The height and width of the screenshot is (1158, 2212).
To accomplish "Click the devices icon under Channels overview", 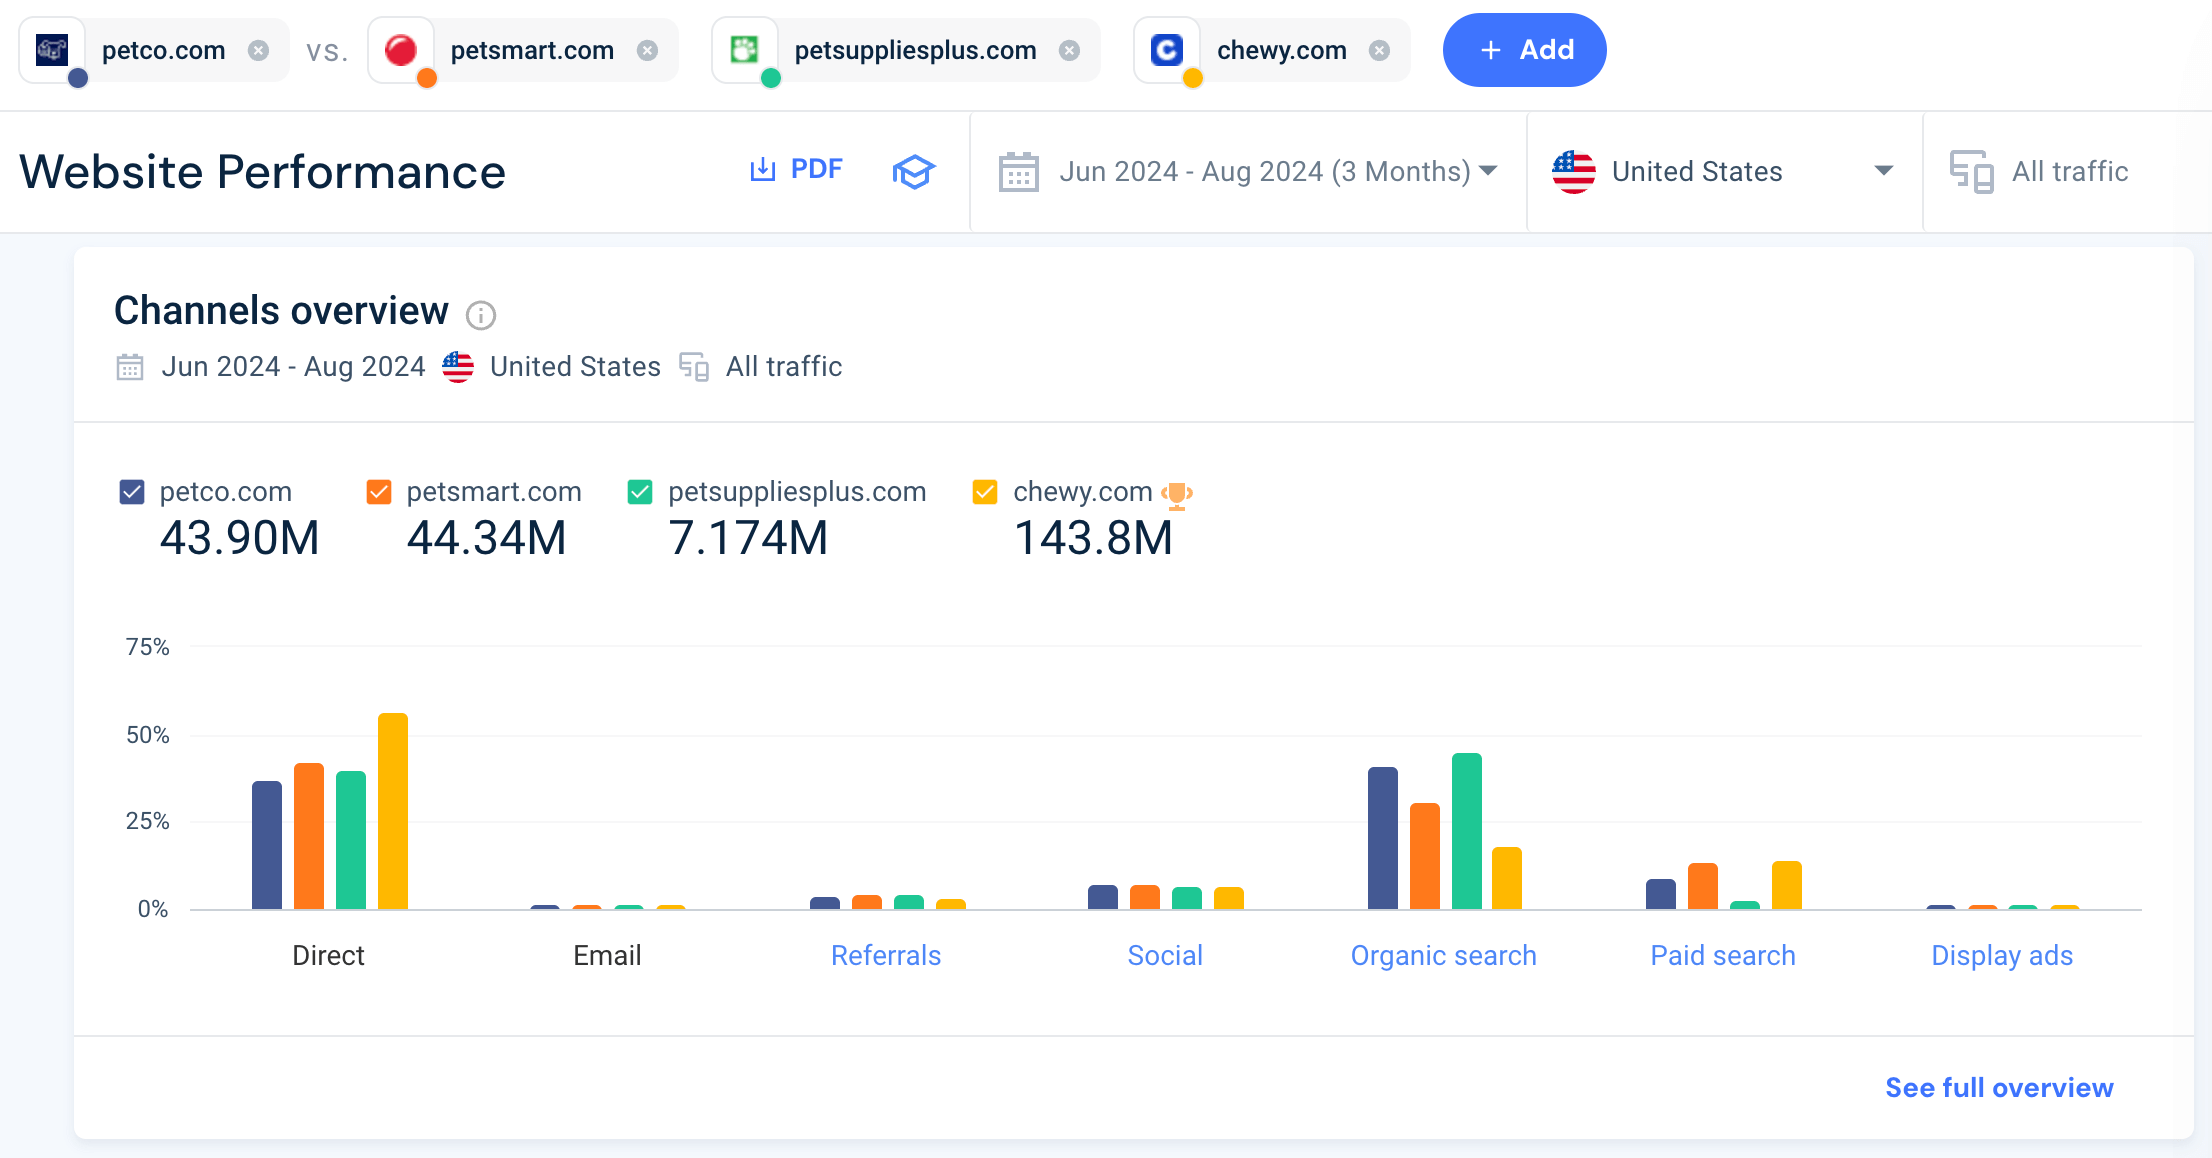I will point(694,367).
